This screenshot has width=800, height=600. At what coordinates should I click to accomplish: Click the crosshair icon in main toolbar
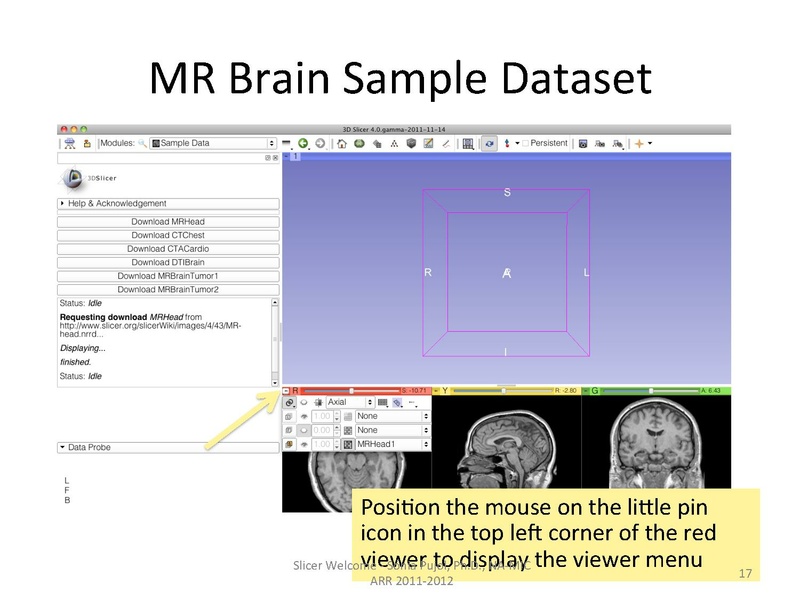pos(639,143)
